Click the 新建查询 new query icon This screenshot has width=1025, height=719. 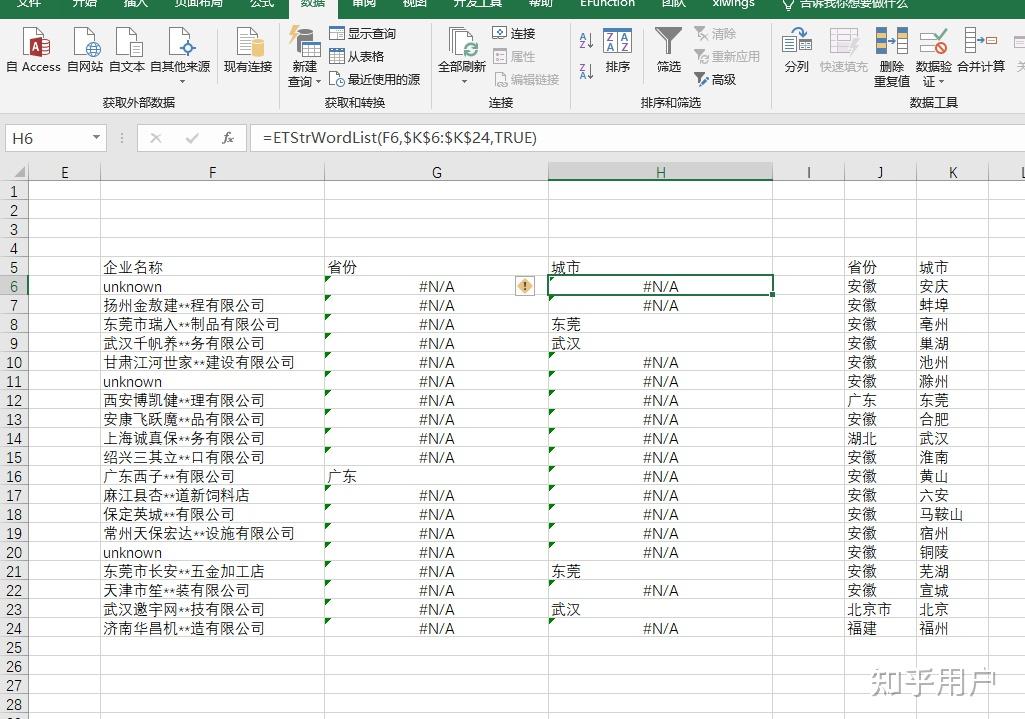tap(305, 44)
